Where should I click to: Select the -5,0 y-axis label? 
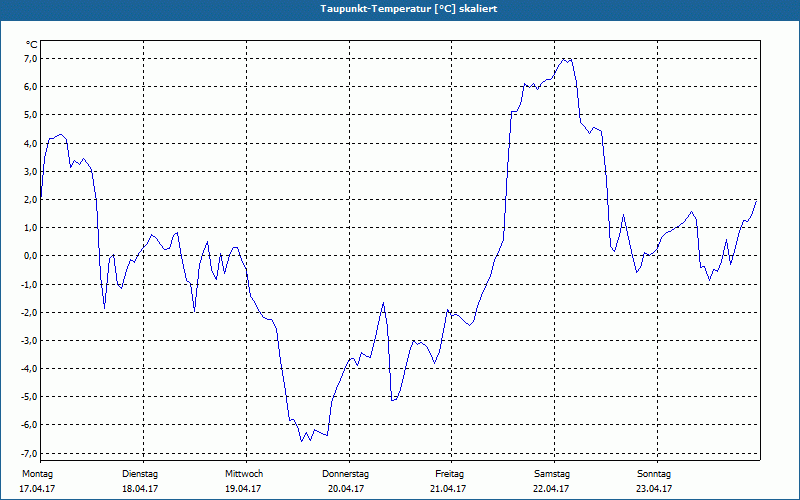click(29, 397)
